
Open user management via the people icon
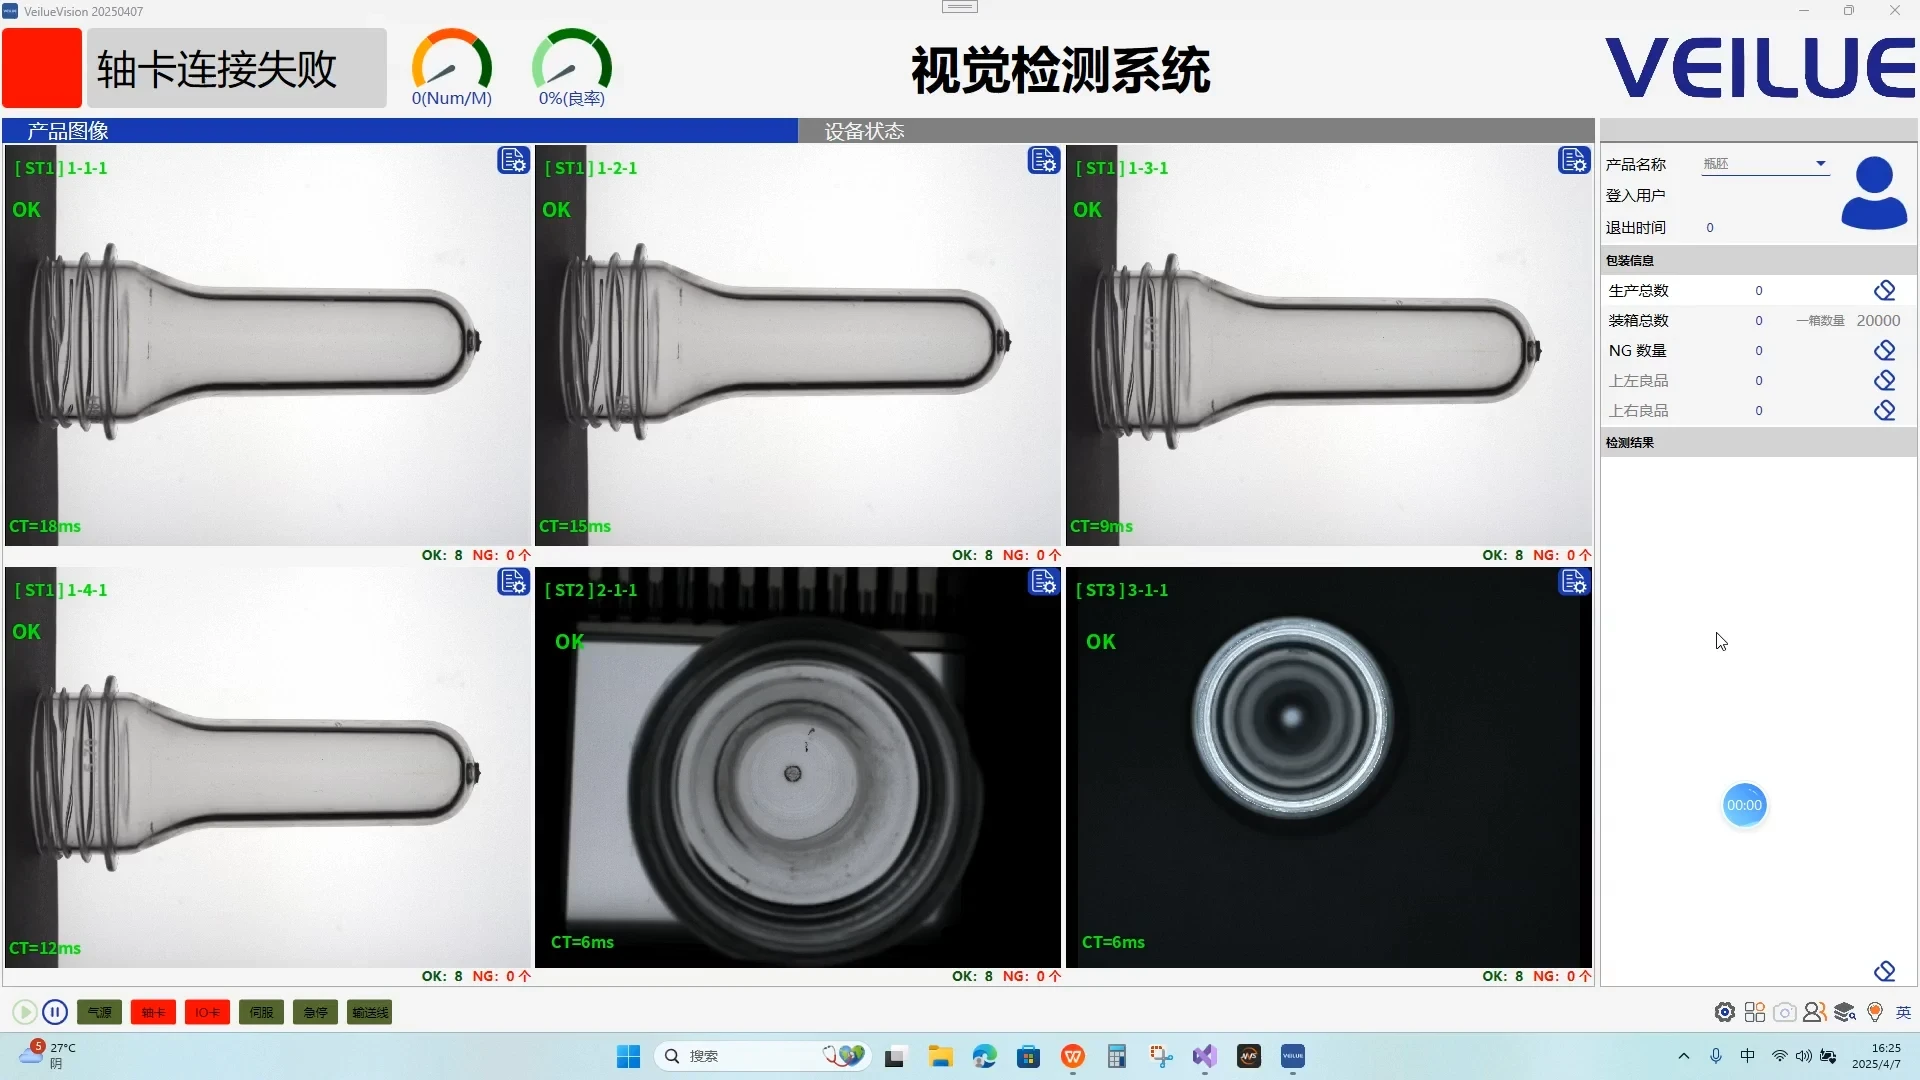pos(1814,1011)
